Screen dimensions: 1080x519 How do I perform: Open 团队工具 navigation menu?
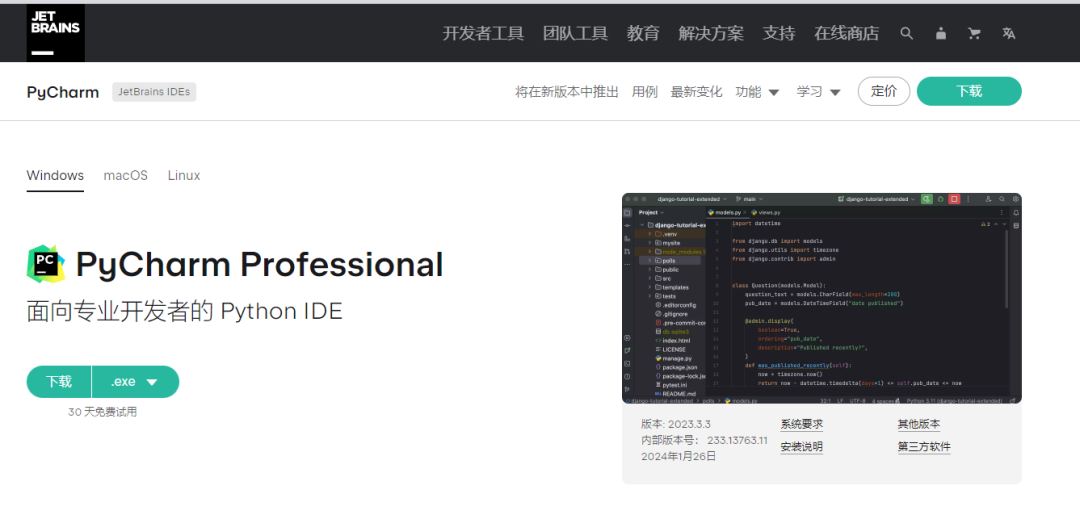point(575,33)
